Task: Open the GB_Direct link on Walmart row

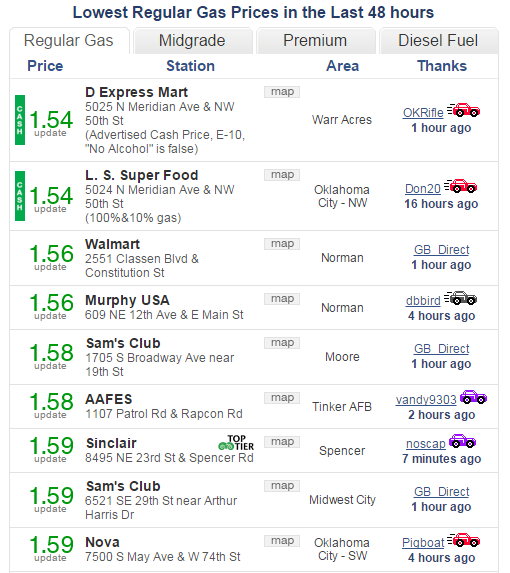Action: pos(441,250)
